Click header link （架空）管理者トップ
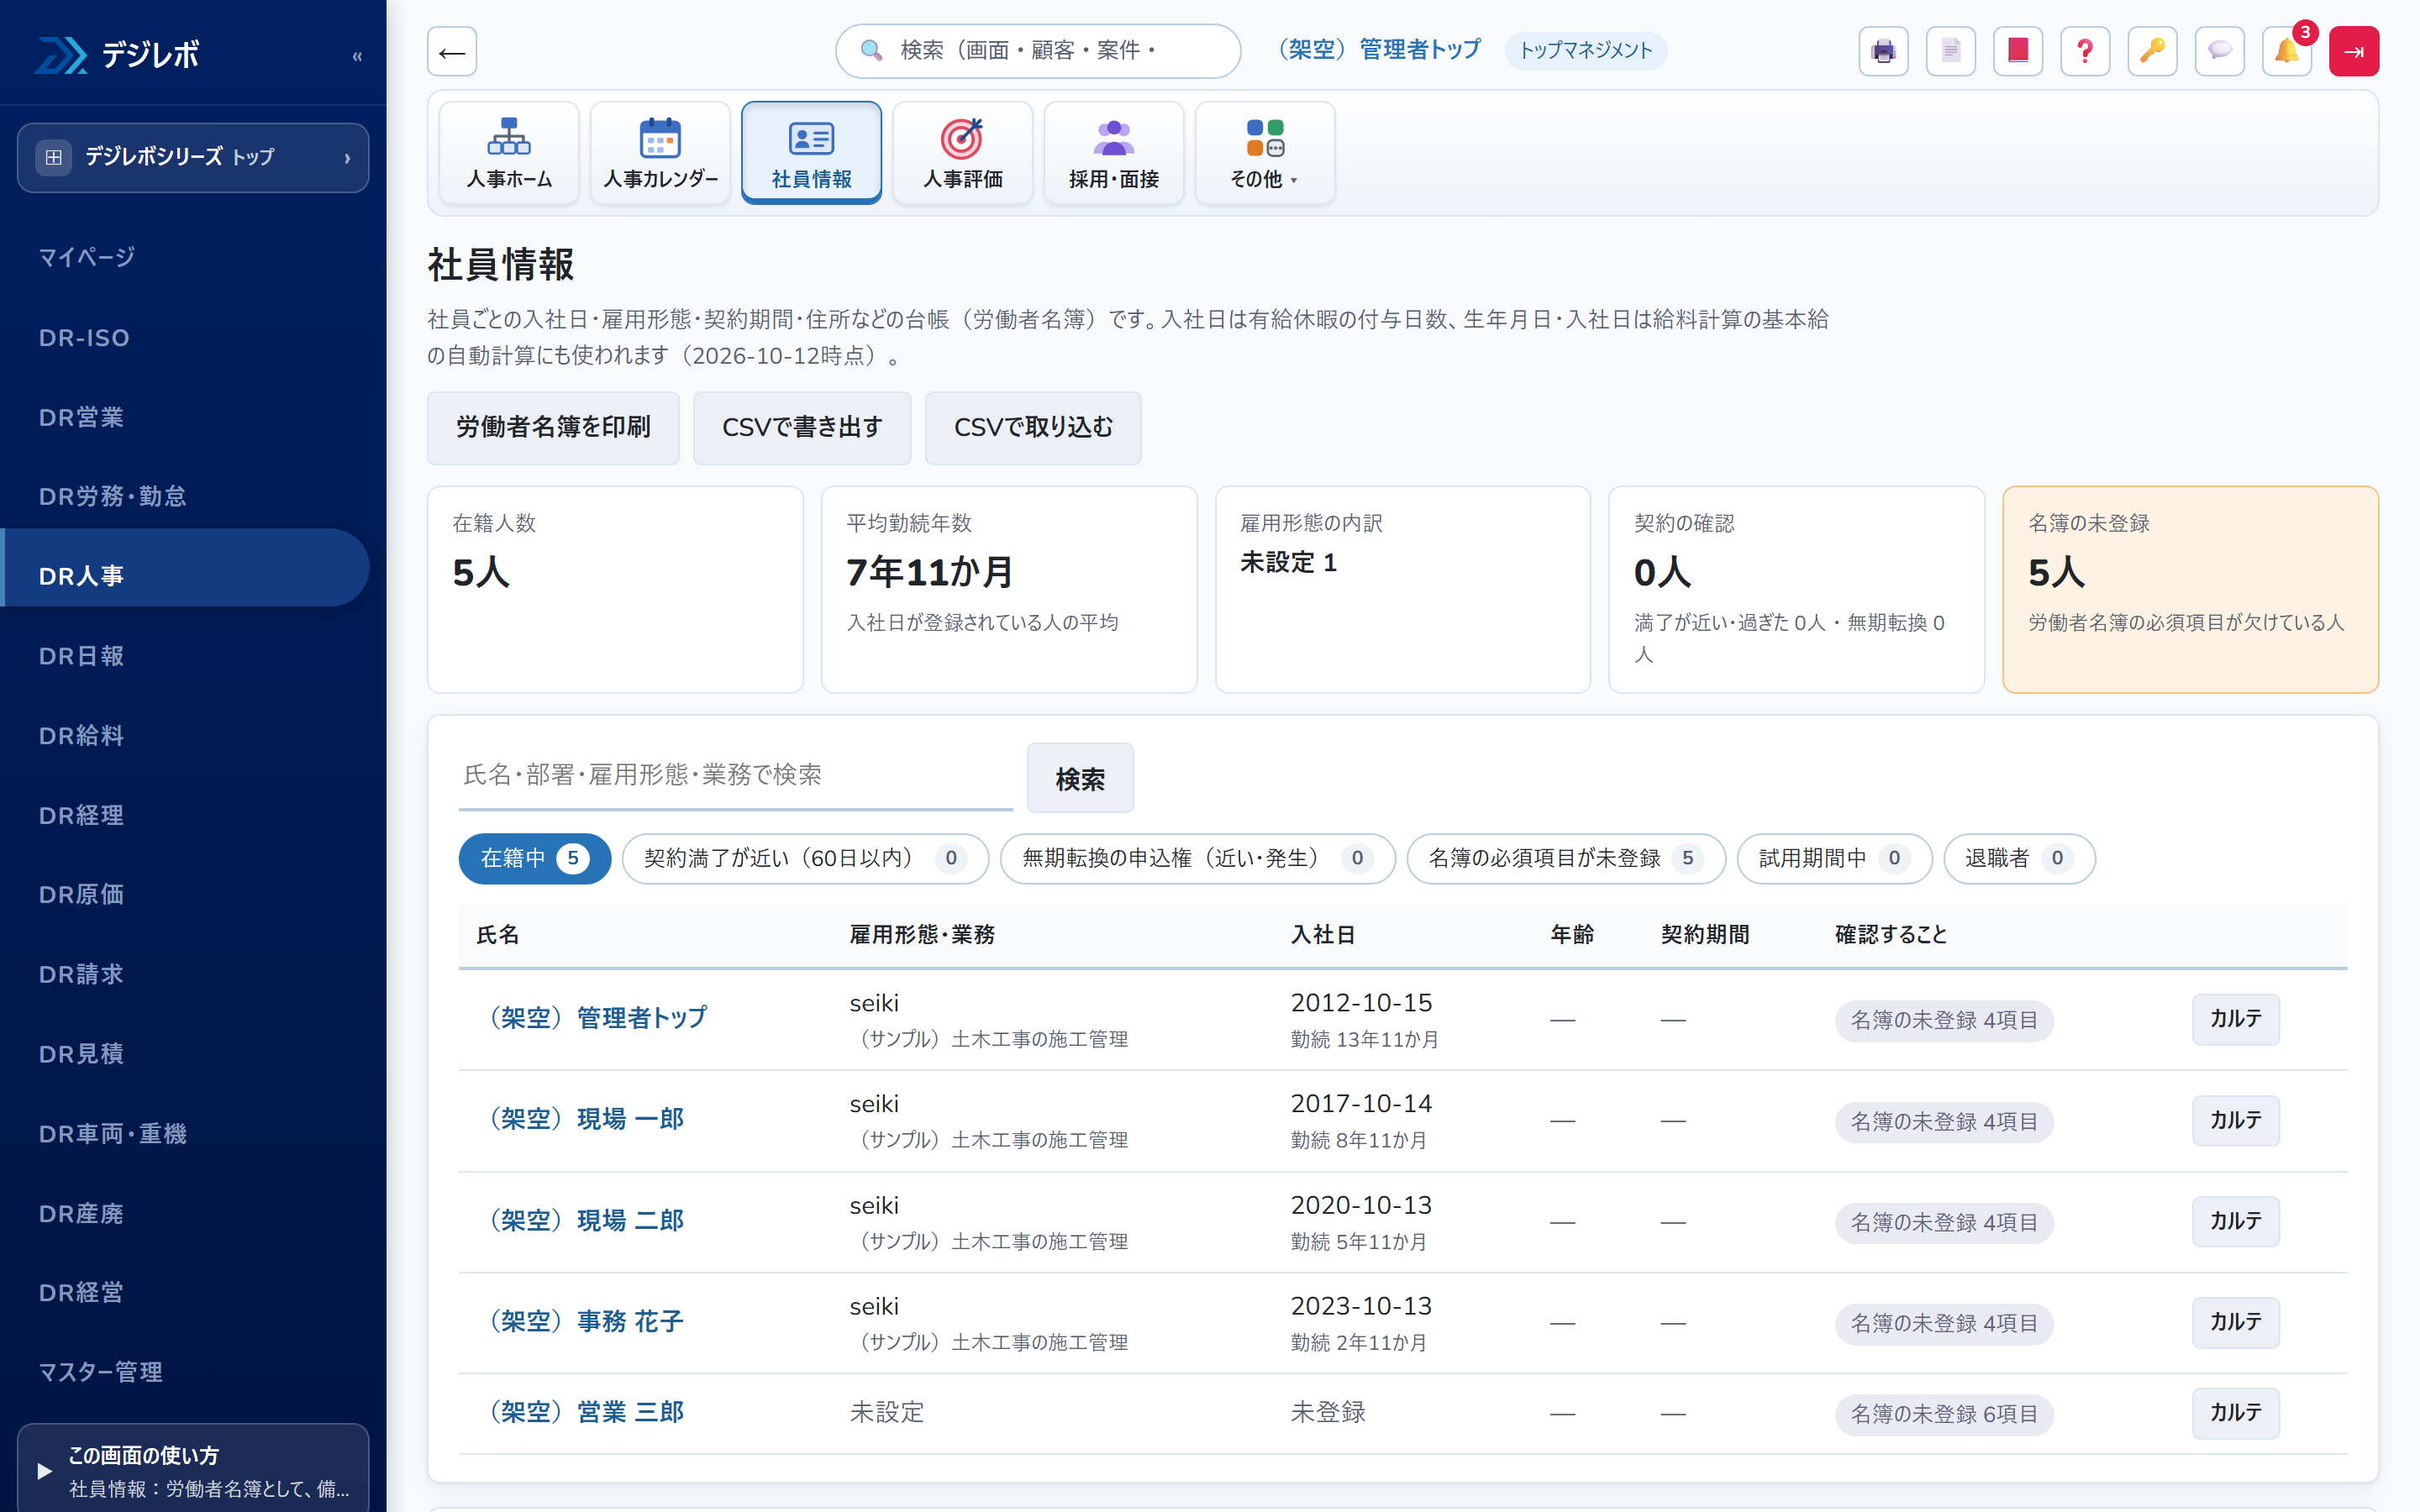 click(1376, 50)
